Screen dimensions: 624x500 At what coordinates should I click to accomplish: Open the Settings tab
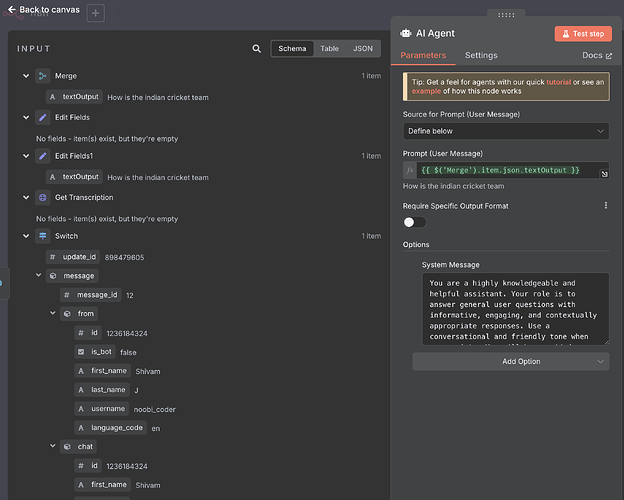pyautogui.click(x=481, y=55)
